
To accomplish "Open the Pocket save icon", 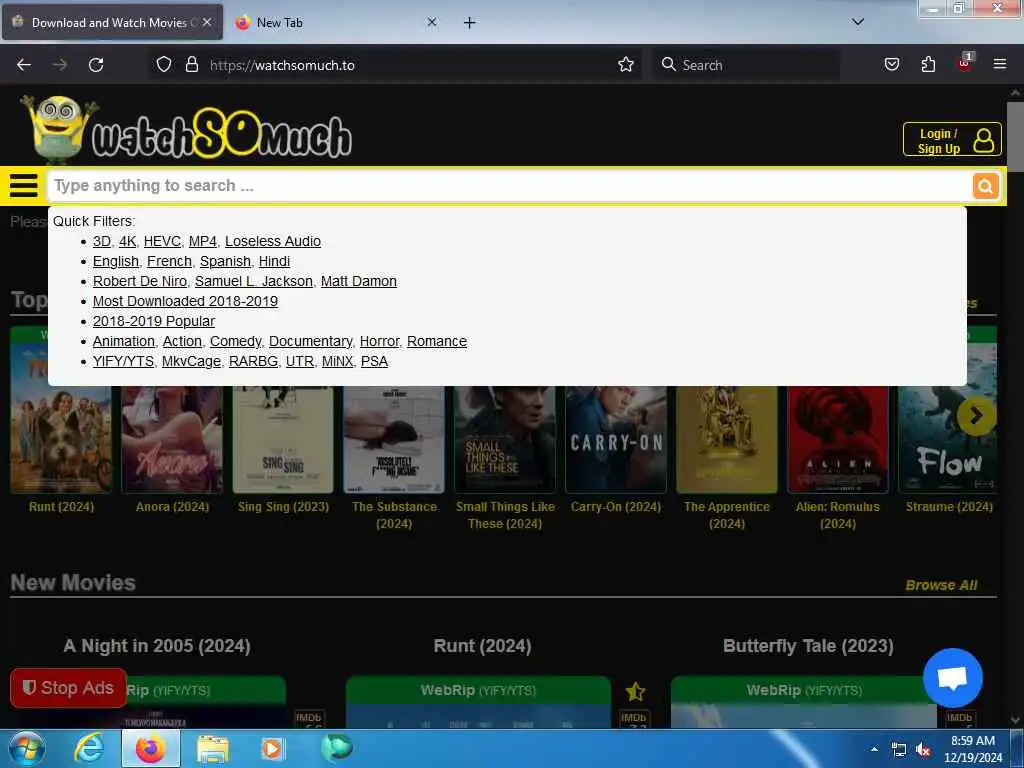I will click(891, 64).
